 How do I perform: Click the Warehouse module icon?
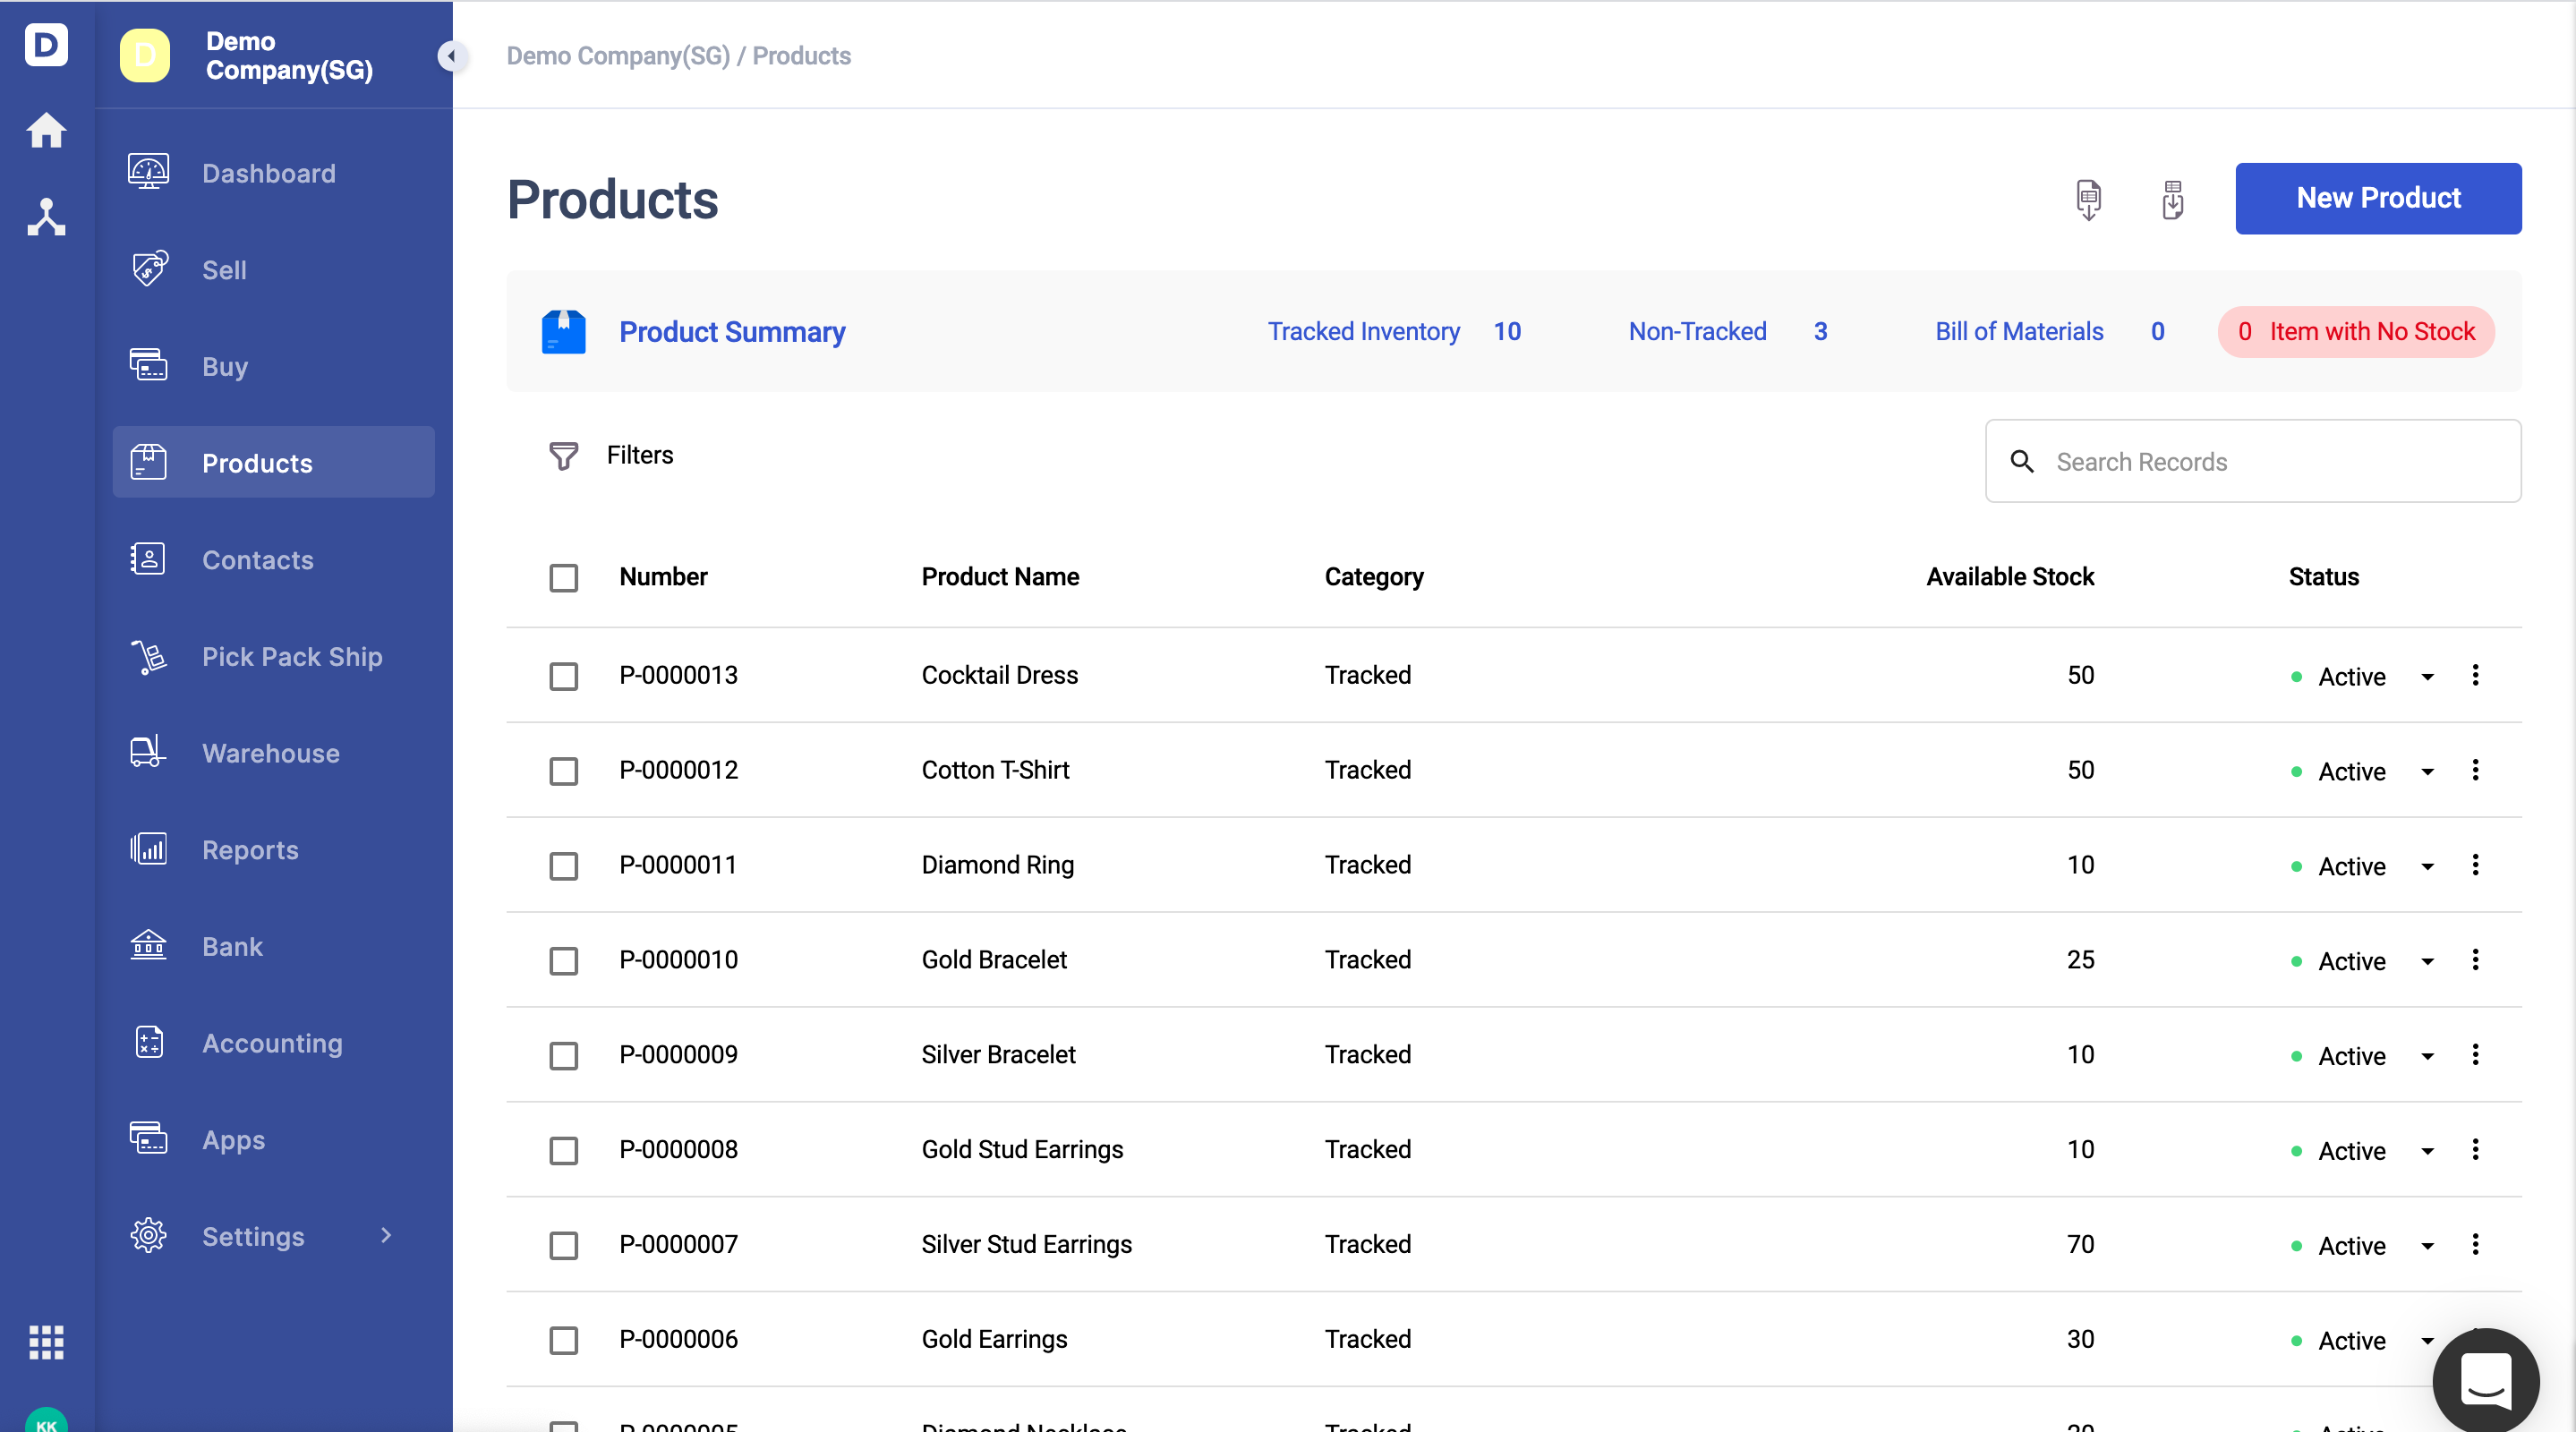click(x=148, y=751)
